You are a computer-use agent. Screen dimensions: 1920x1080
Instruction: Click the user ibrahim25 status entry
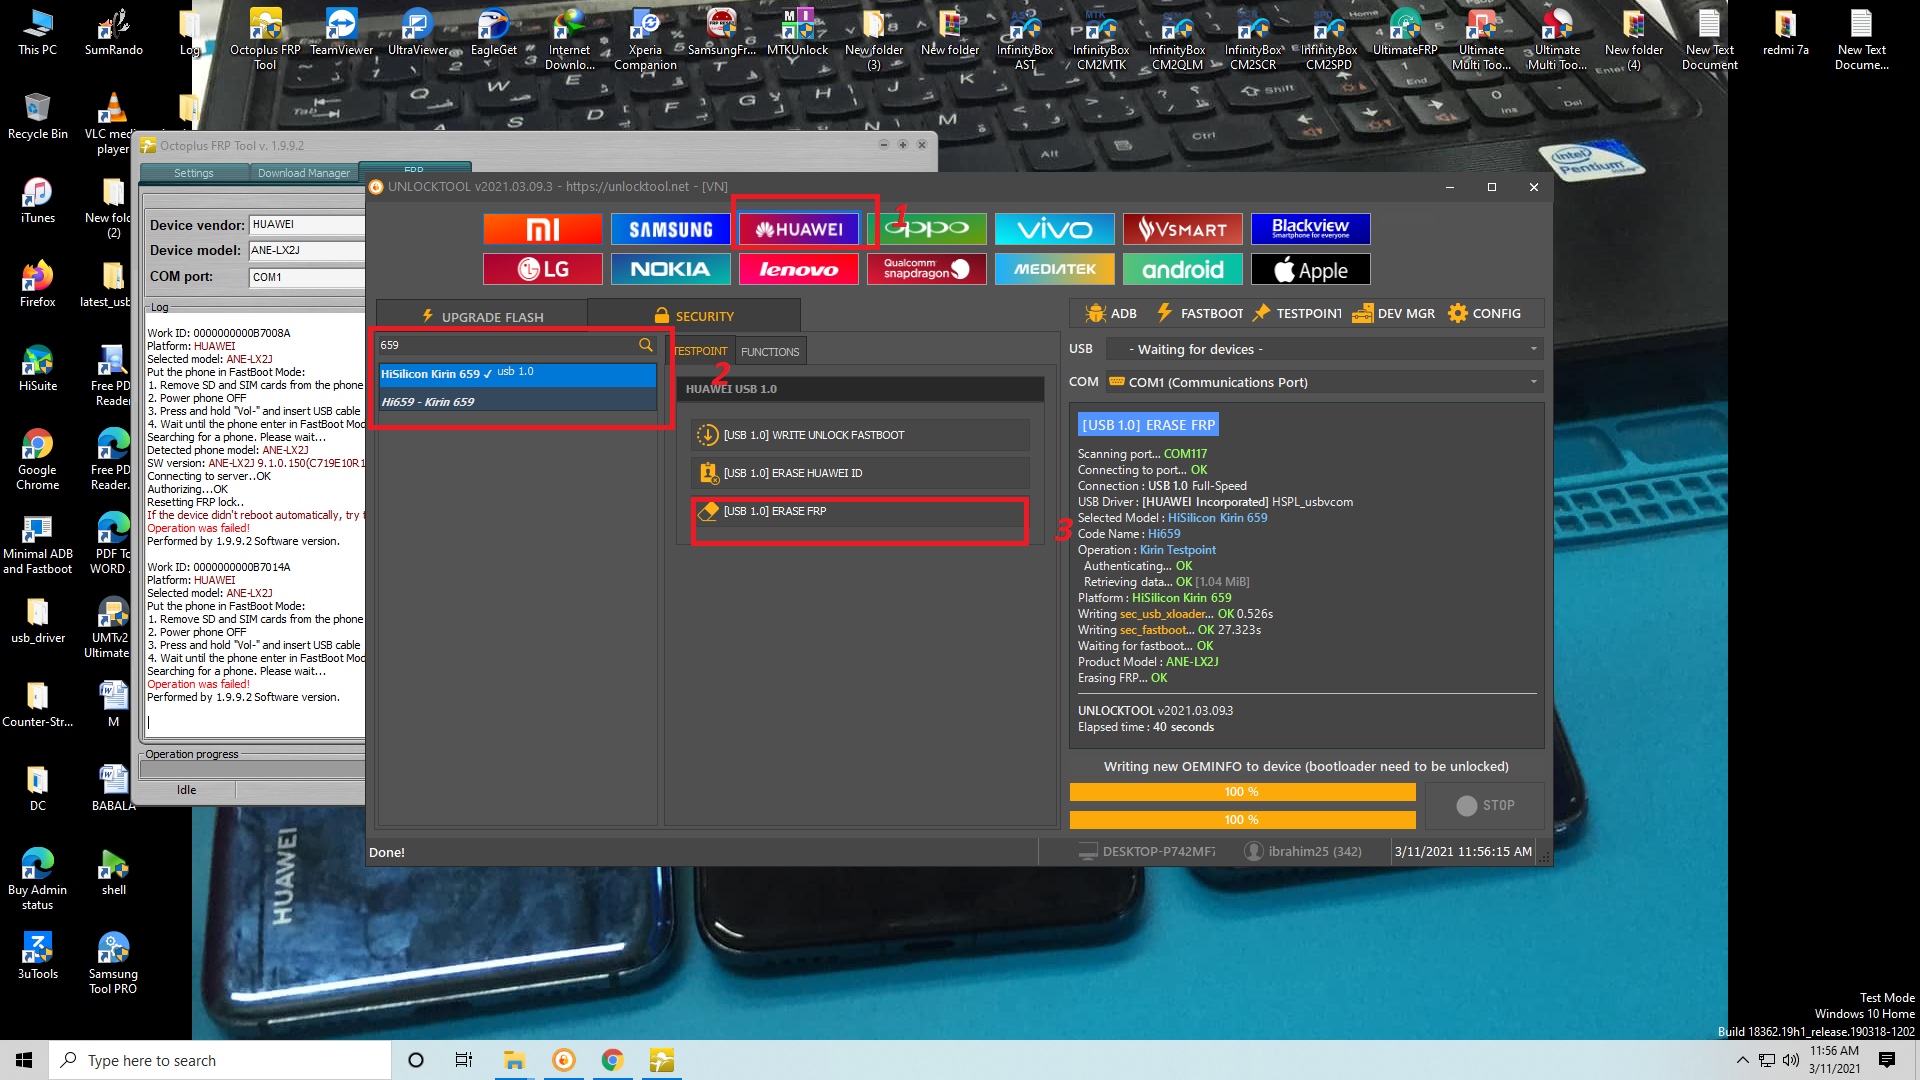[x=1303, y=852]
